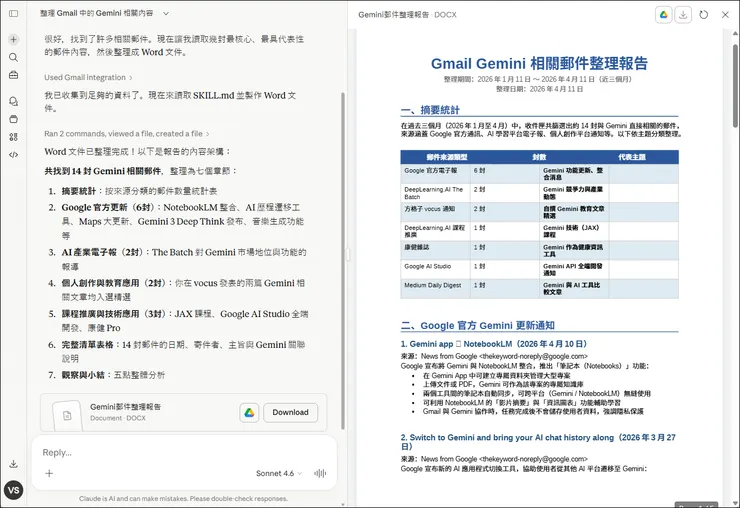Open the code icon in sidebar
The image size is (740, 508).
[x=14, y=154]
